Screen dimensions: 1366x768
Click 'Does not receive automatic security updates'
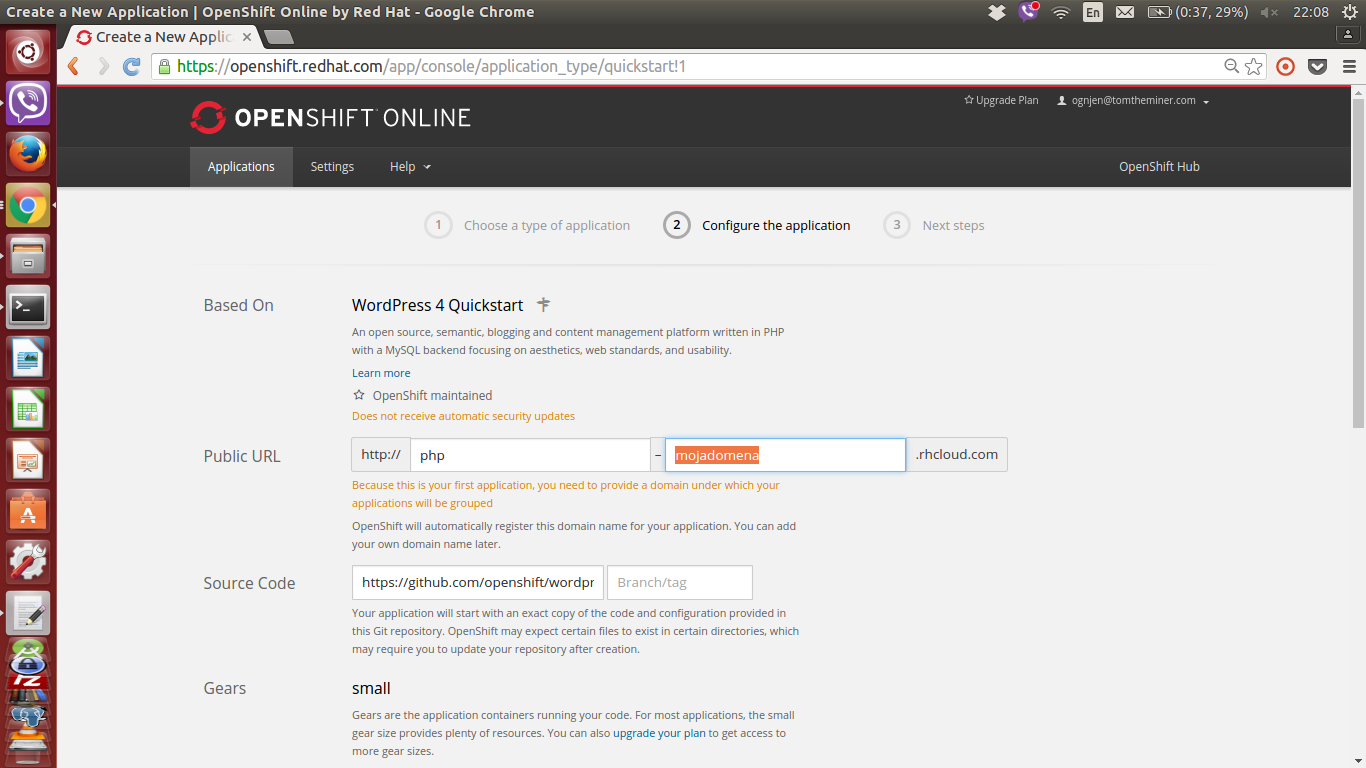coord(463,416)
